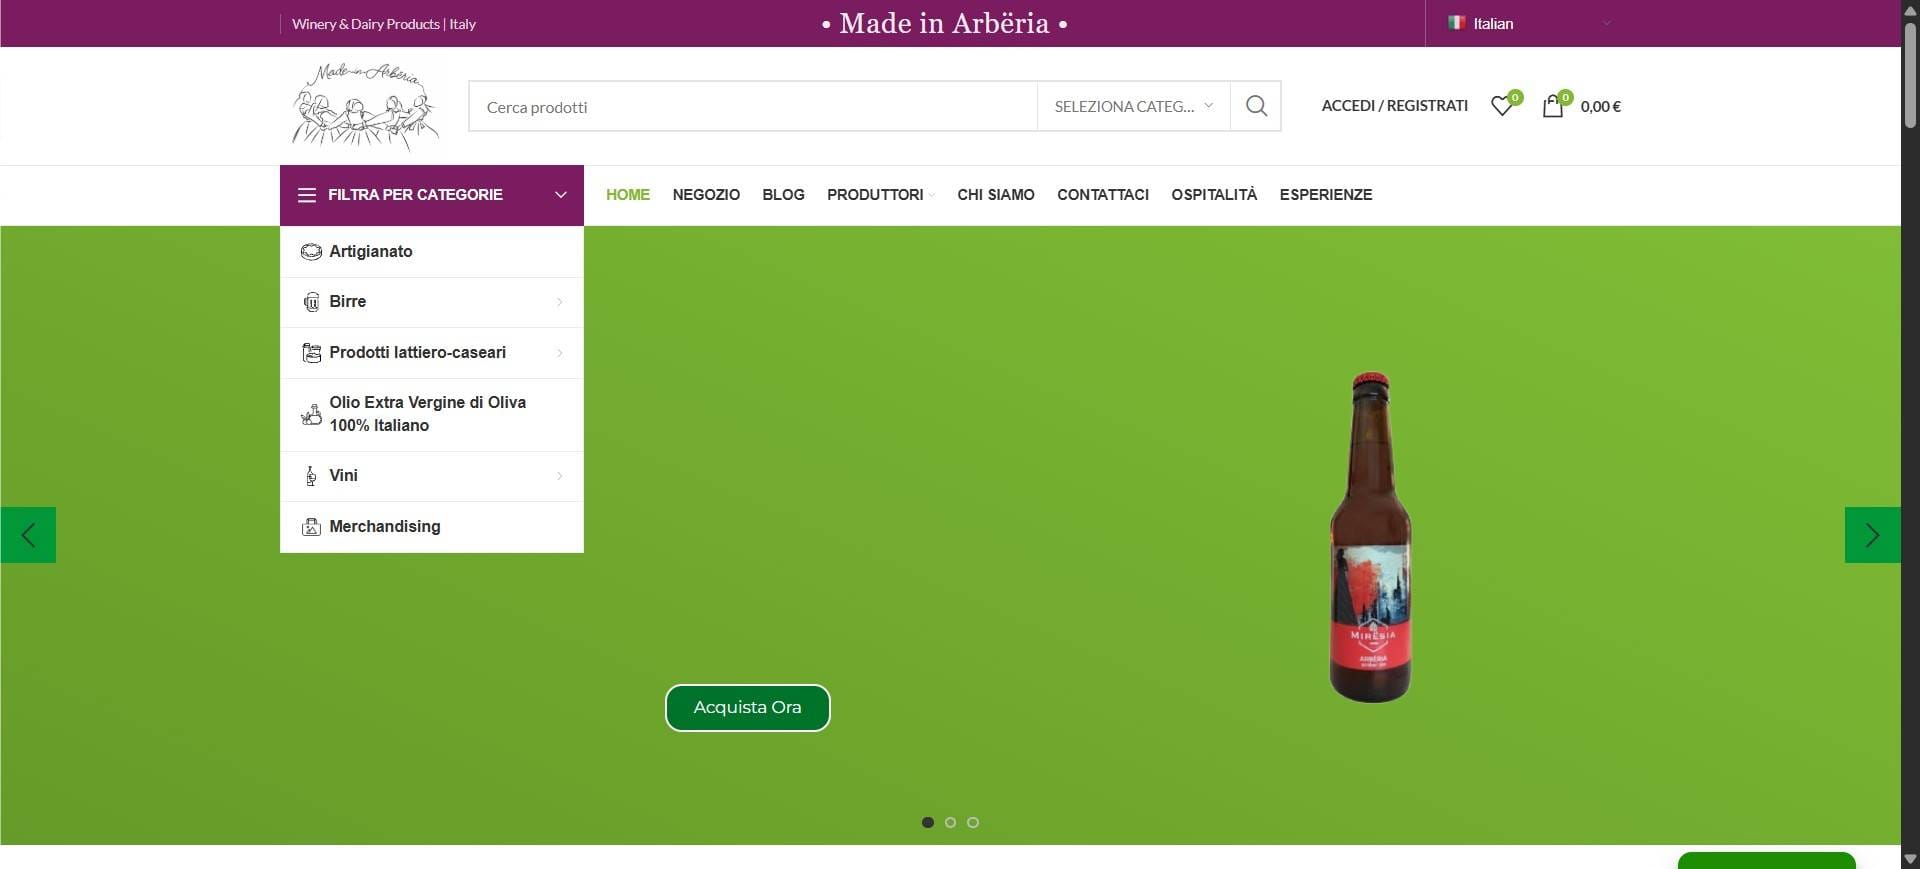Open the Seleziona Categoria dropdown

tap(1133, 107)
